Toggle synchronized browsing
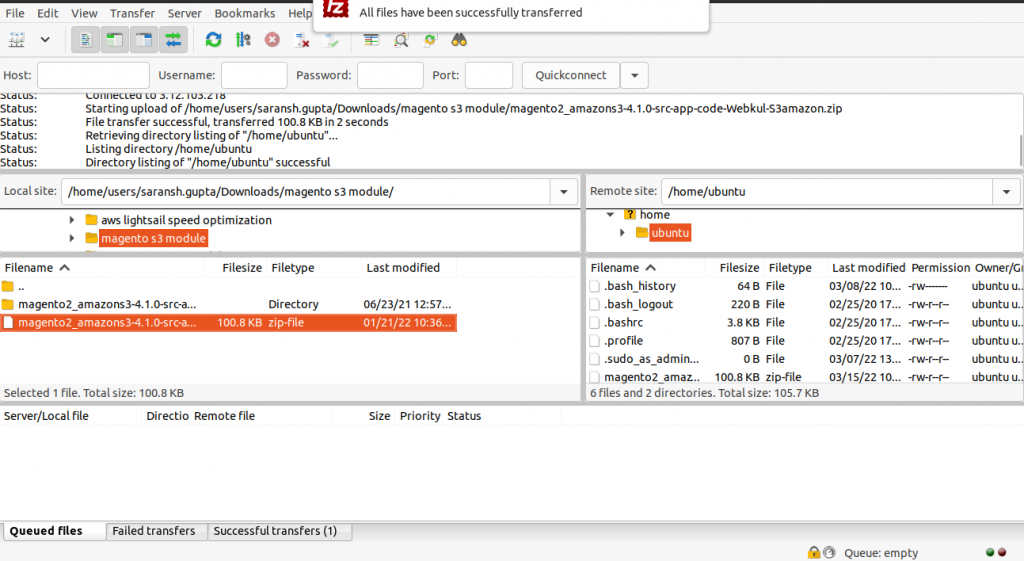The image size is (1024, 561). [430, 40]
